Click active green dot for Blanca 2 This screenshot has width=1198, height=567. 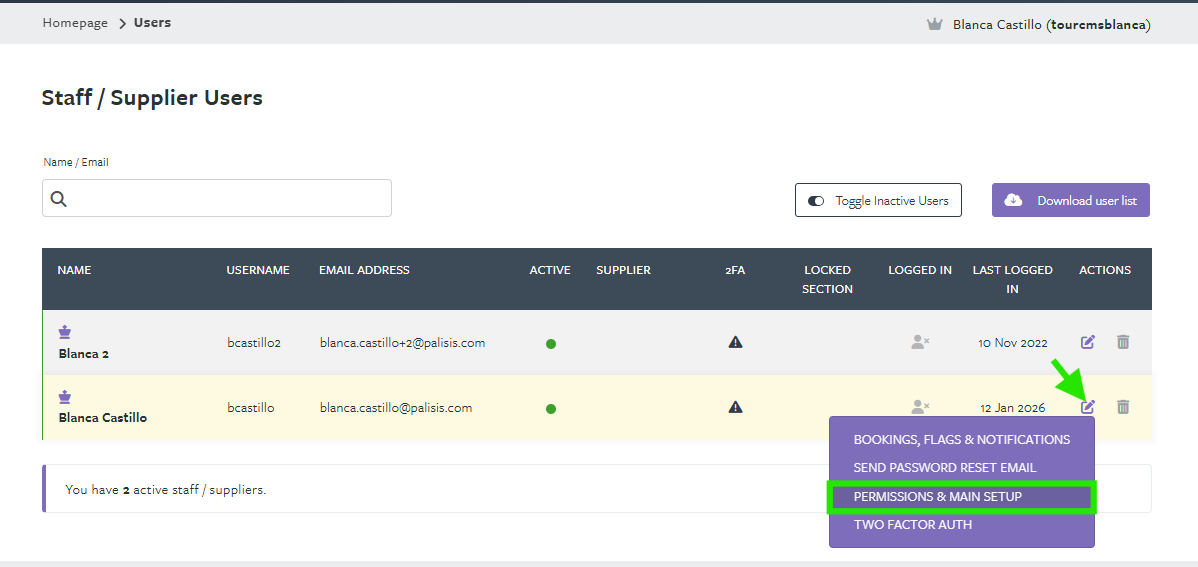point(551,344)
